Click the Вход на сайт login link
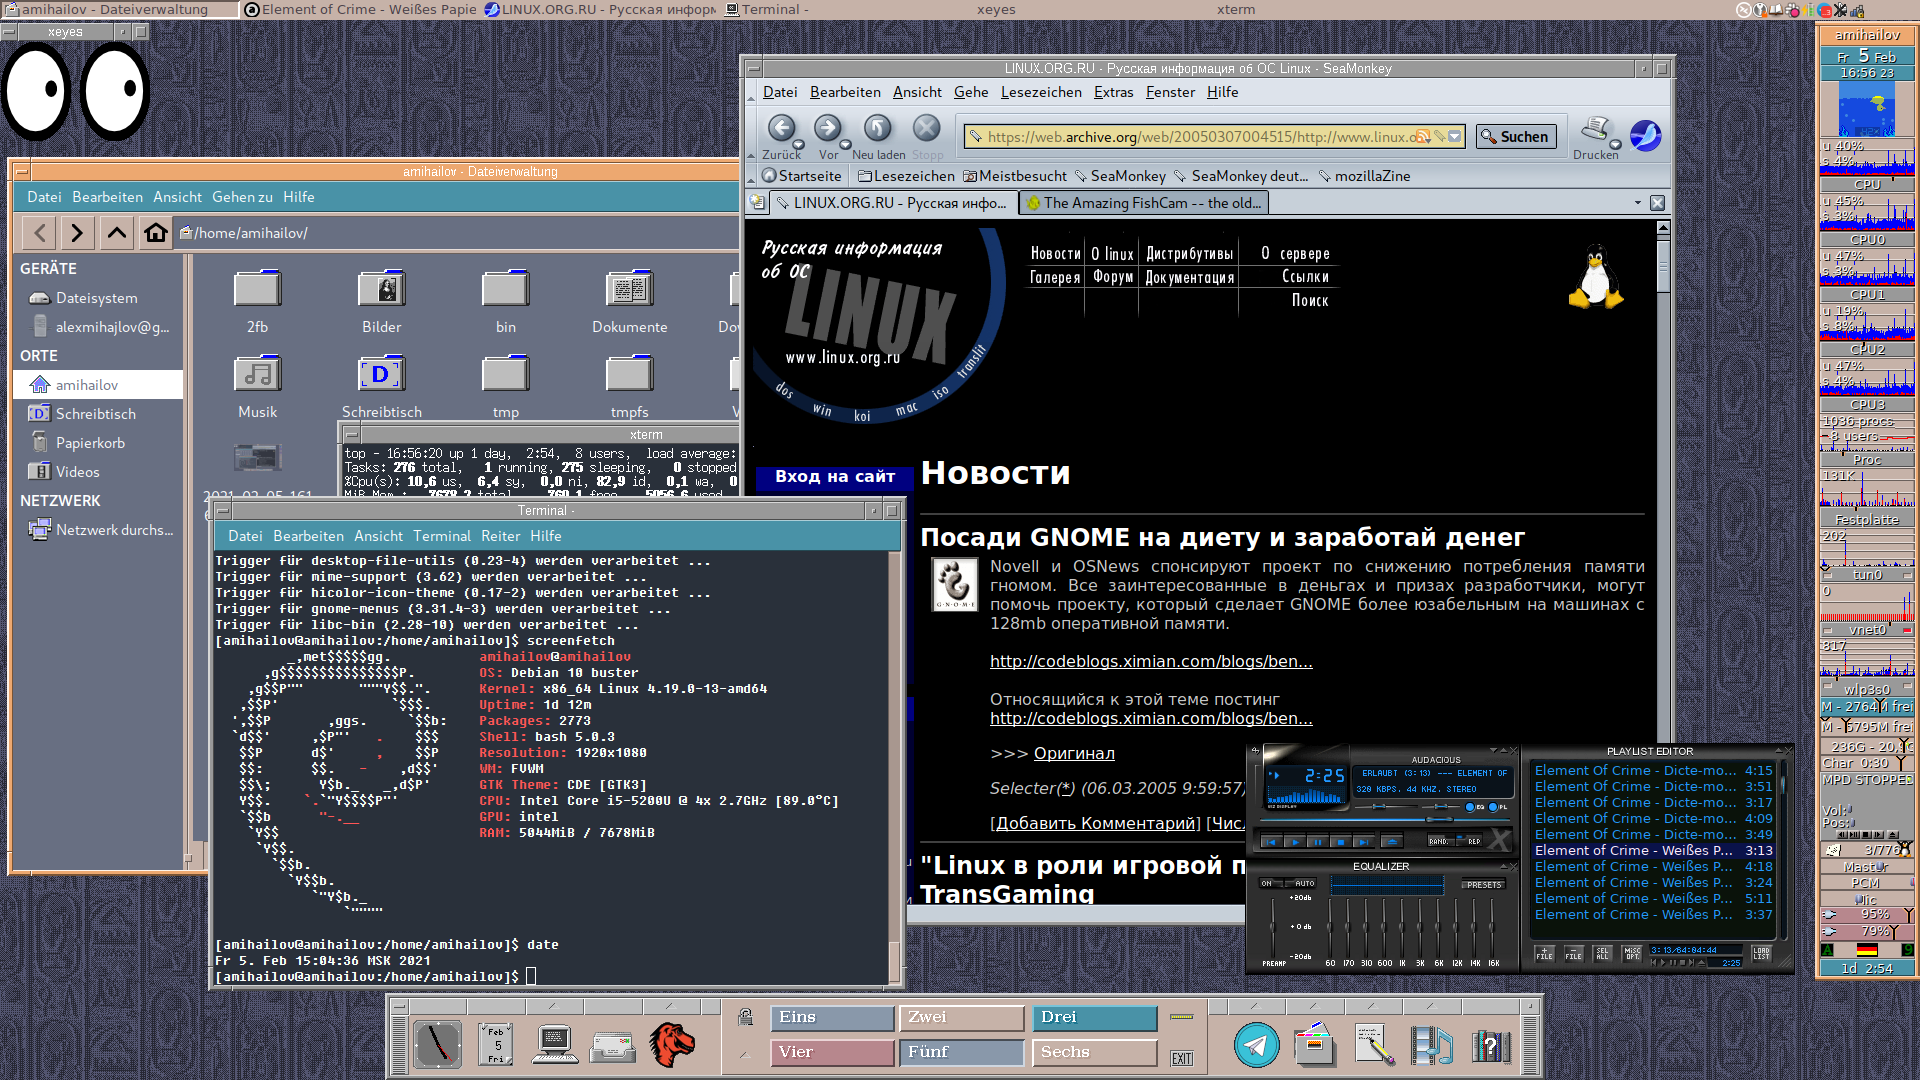Viewport: 1920px width, 1080px height. pos(834,477)
